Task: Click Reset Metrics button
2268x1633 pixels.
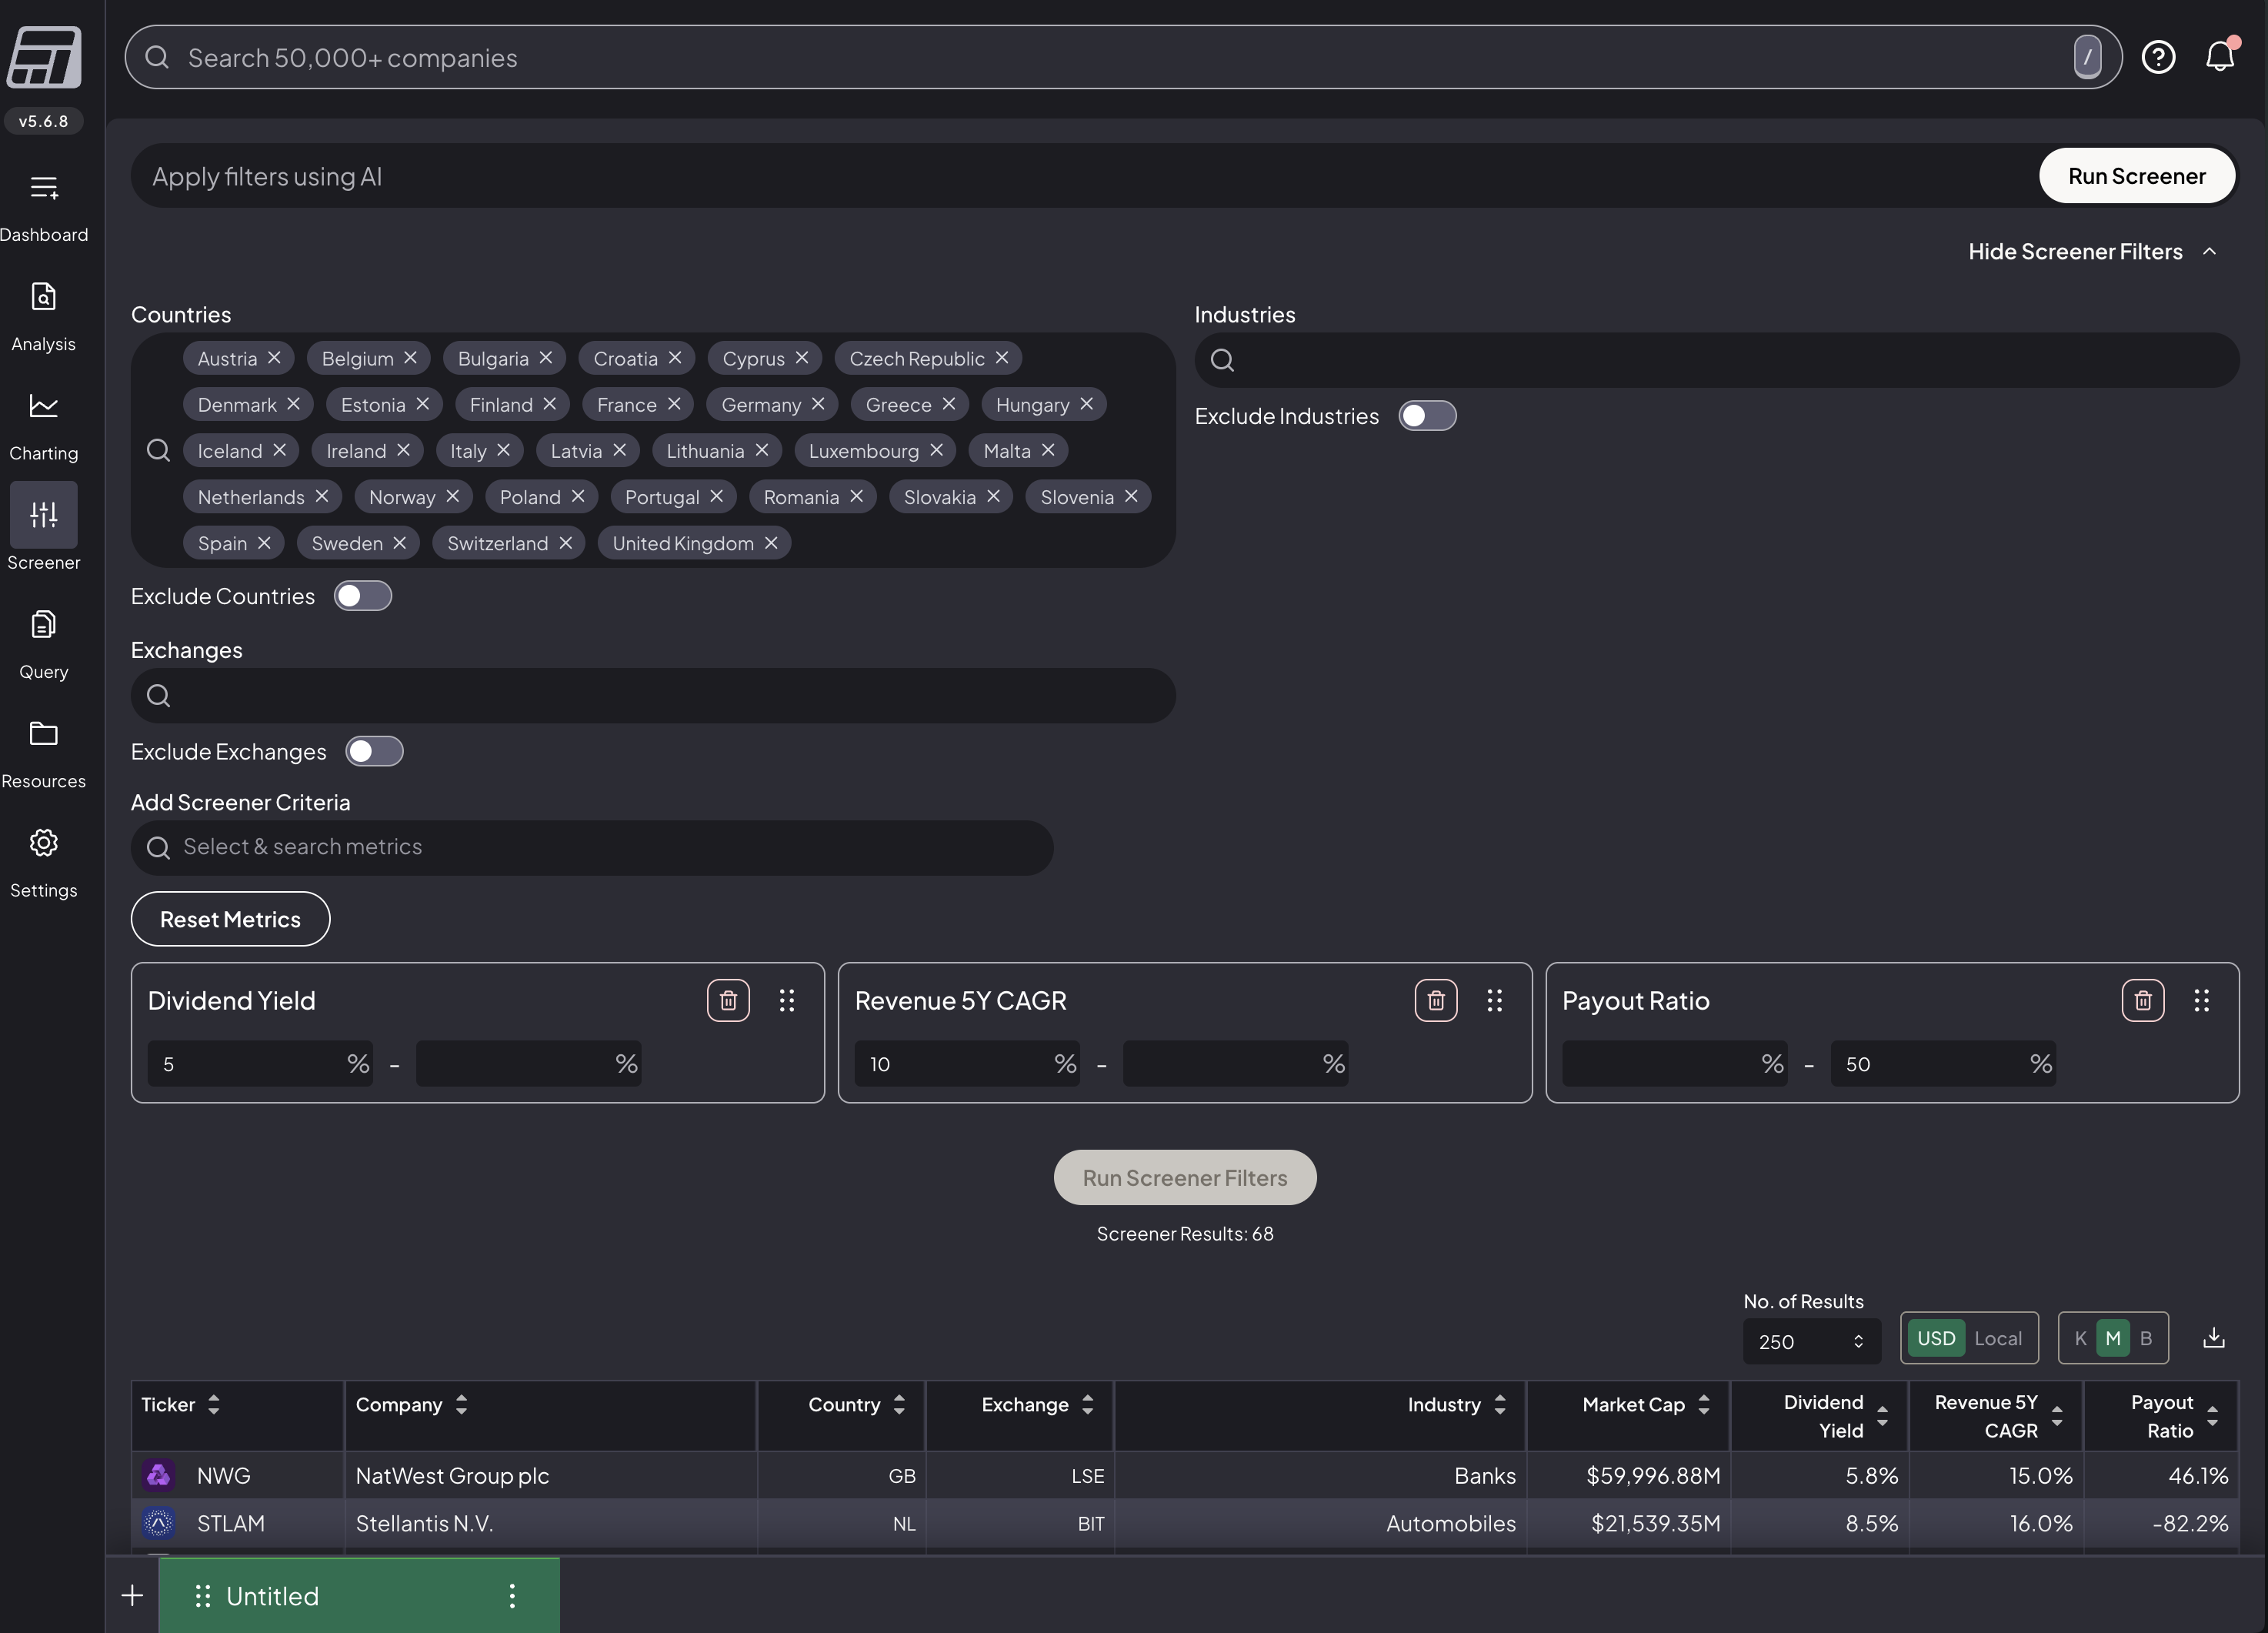Action: pos(230,919)
